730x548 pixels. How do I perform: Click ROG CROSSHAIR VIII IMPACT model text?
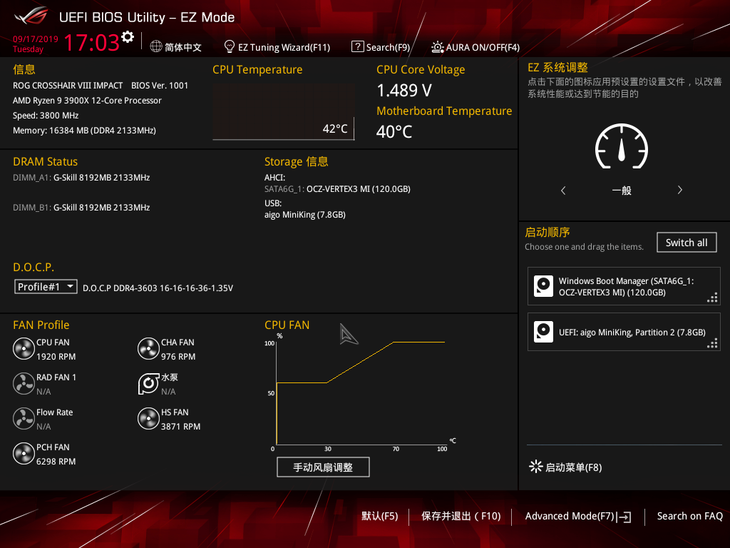[68, 85]
